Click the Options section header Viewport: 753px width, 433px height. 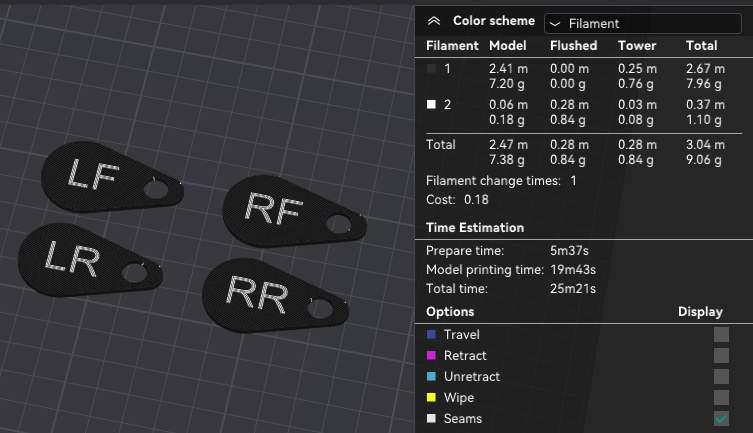click(450, 312)
